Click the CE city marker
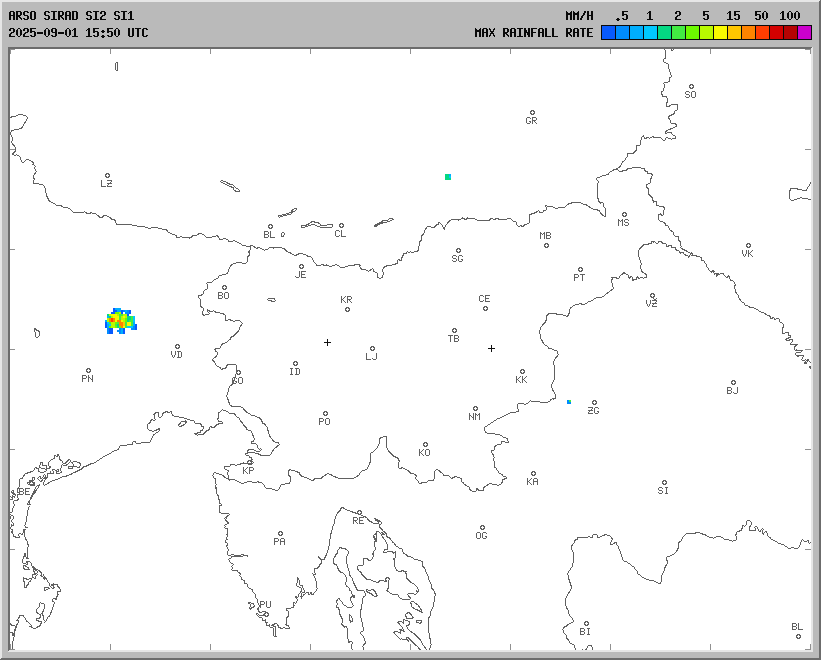821x660 pixels. click(485, 308)
